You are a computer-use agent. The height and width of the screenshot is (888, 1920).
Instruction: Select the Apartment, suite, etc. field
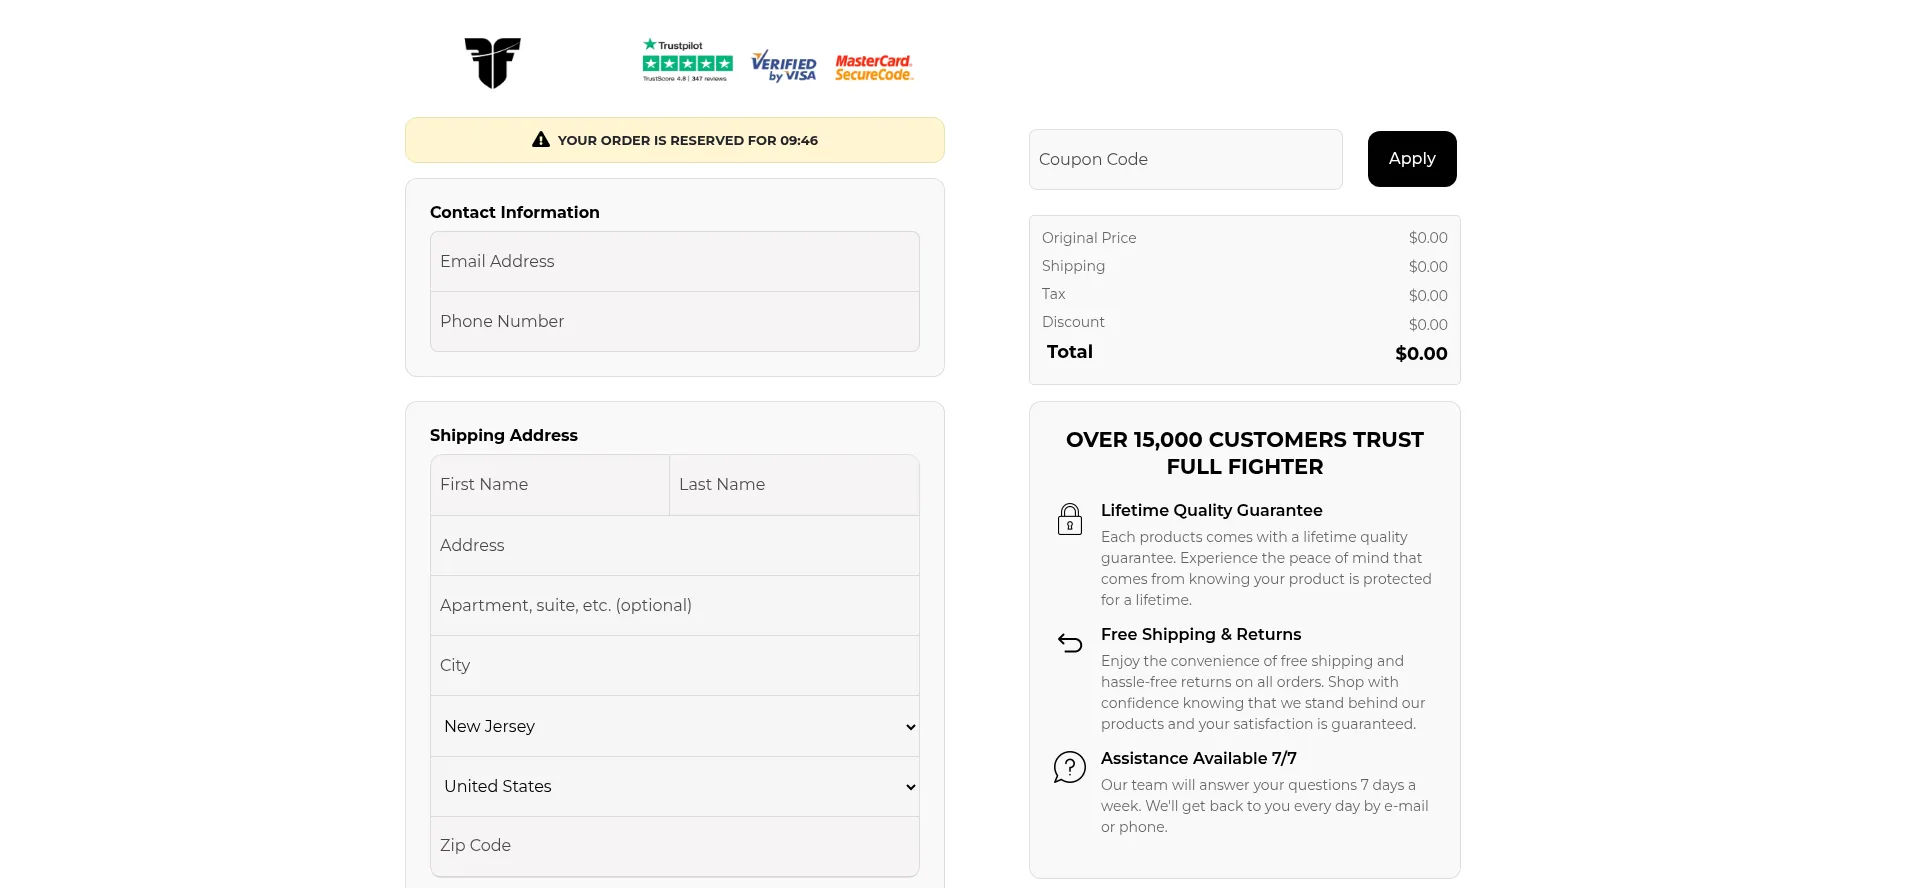(675, 605)
